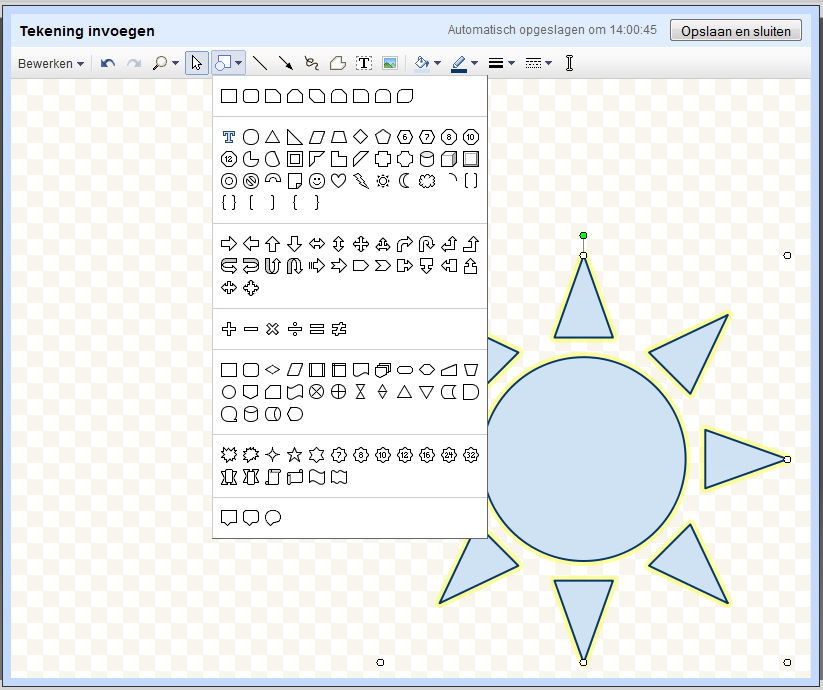Open the zoom dropdown
The width and height of the screenshot is (823, 690).
pyautogui.click(x=165, y=63)
